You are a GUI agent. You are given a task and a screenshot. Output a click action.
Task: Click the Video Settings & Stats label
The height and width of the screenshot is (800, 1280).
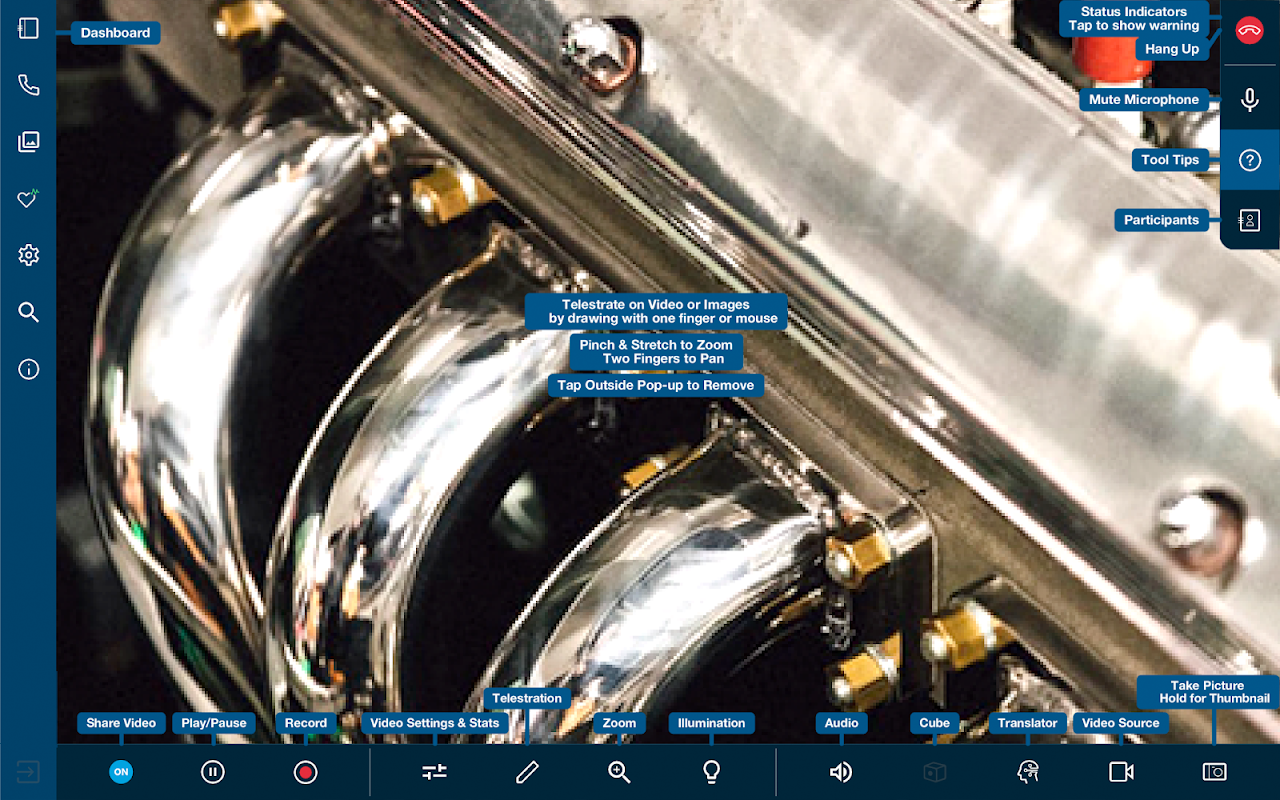pyautogui.click(x=435, y=723)
